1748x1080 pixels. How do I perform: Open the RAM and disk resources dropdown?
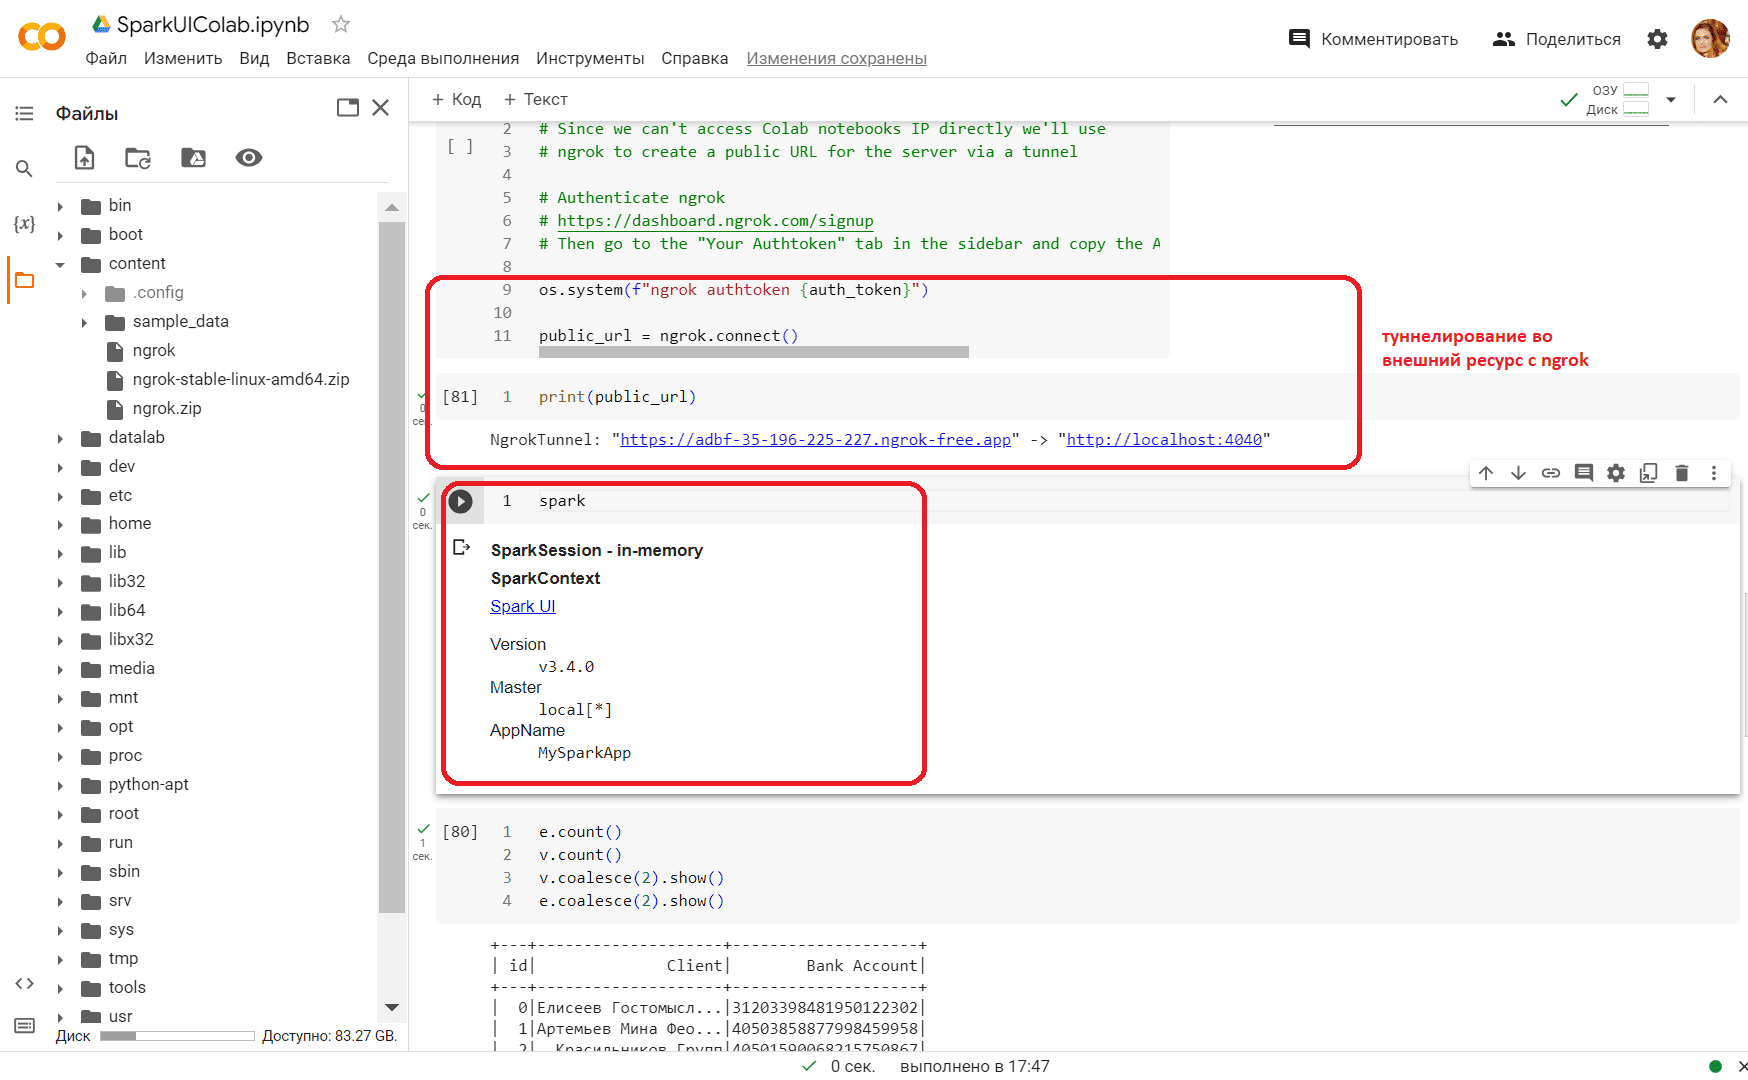(x=1670, y=100)
